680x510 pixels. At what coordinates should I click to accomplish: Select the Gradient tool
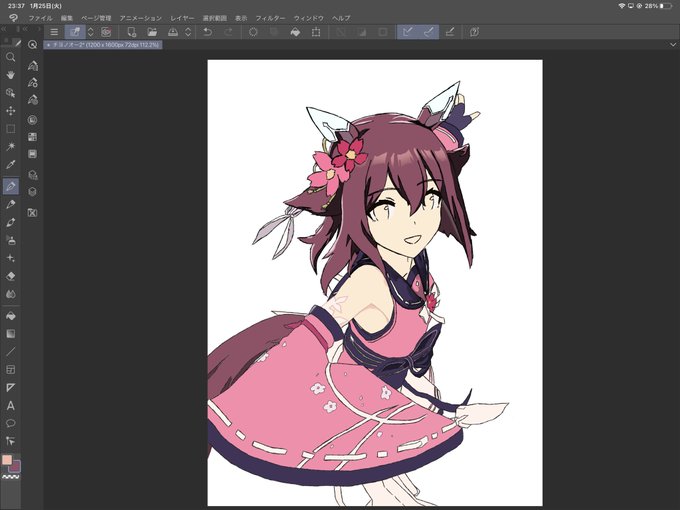pyautogui.click(x=11, y=334)
